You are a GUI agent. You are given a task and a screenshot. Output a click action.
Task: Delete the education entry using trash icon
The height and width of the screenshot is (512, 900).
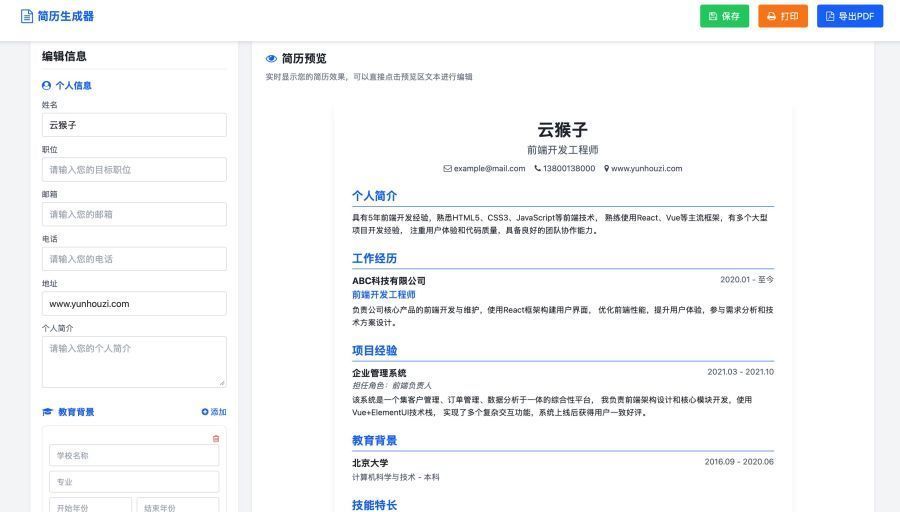coord(216,439)
